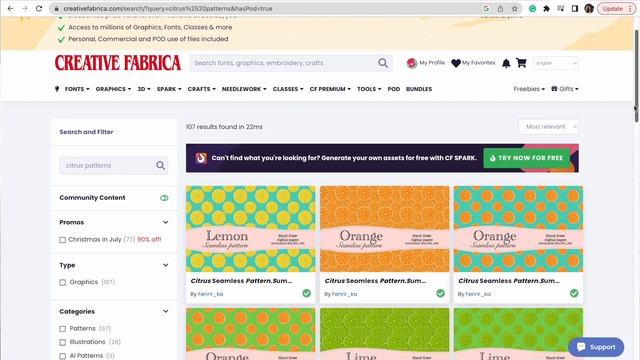The width and height of the screenshot is (640, 360).
Task: Click the CF Spark flame logo in banner
Action: click(x=201, y=158)
